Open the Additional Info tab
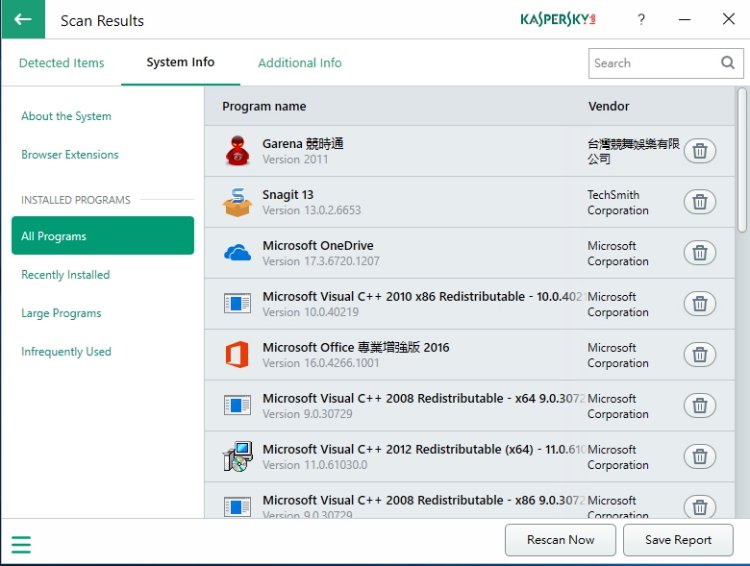This screenshot has height=566, width=750. 299,63
